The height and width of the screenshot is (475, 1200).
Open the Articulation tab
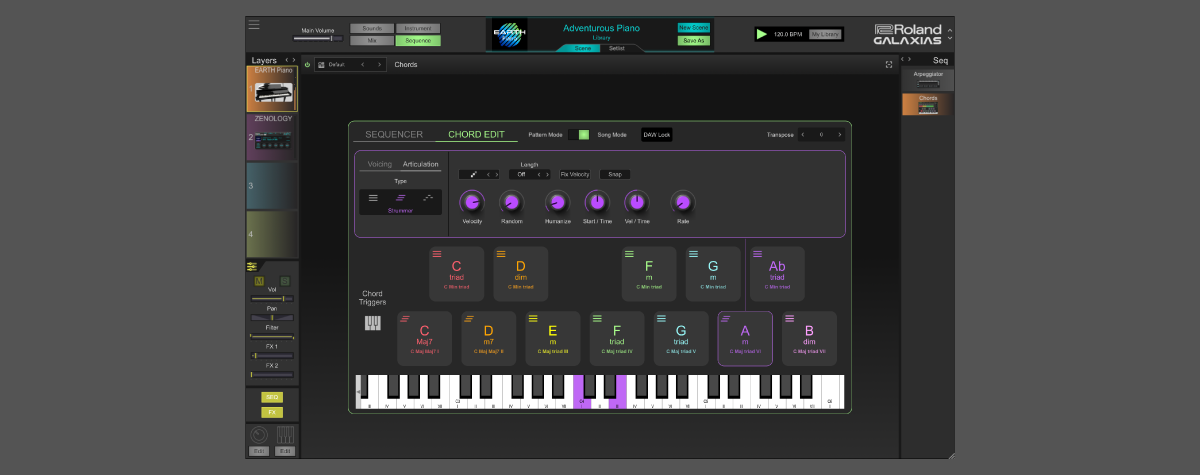421,164
